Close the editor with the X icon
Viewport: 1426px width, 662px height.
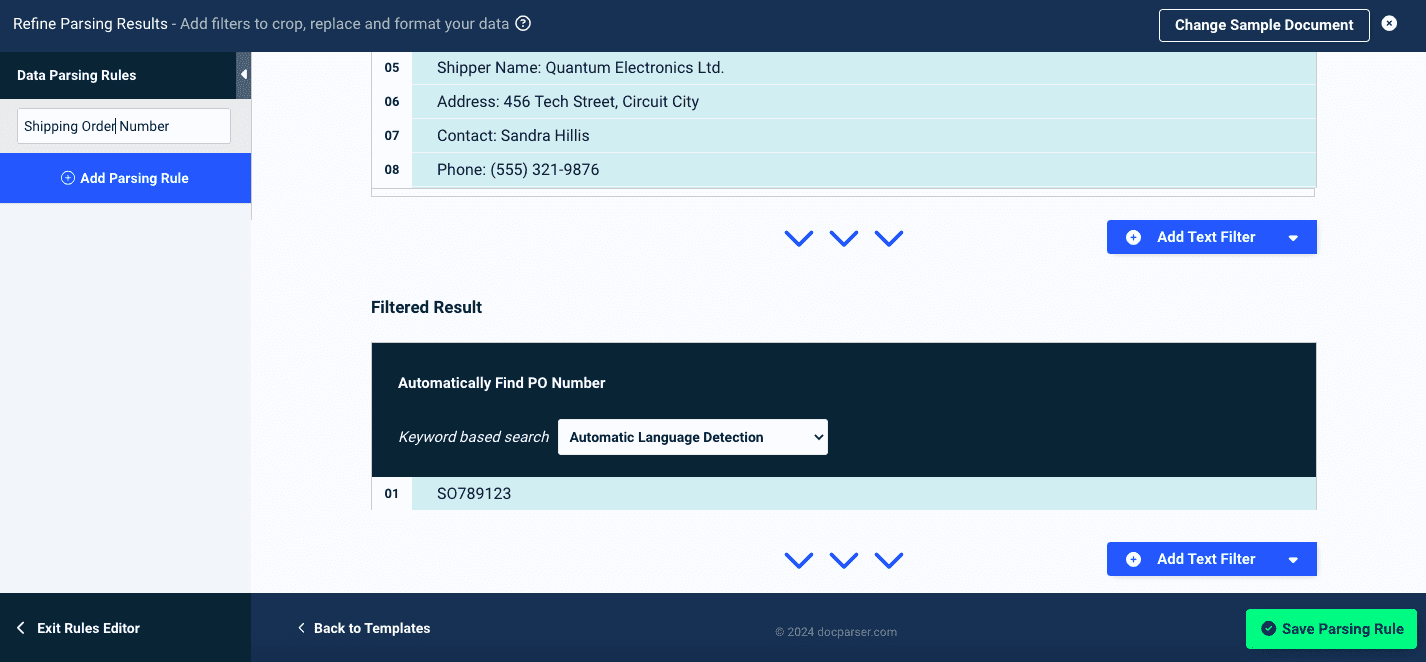[x=1389, y=24]
